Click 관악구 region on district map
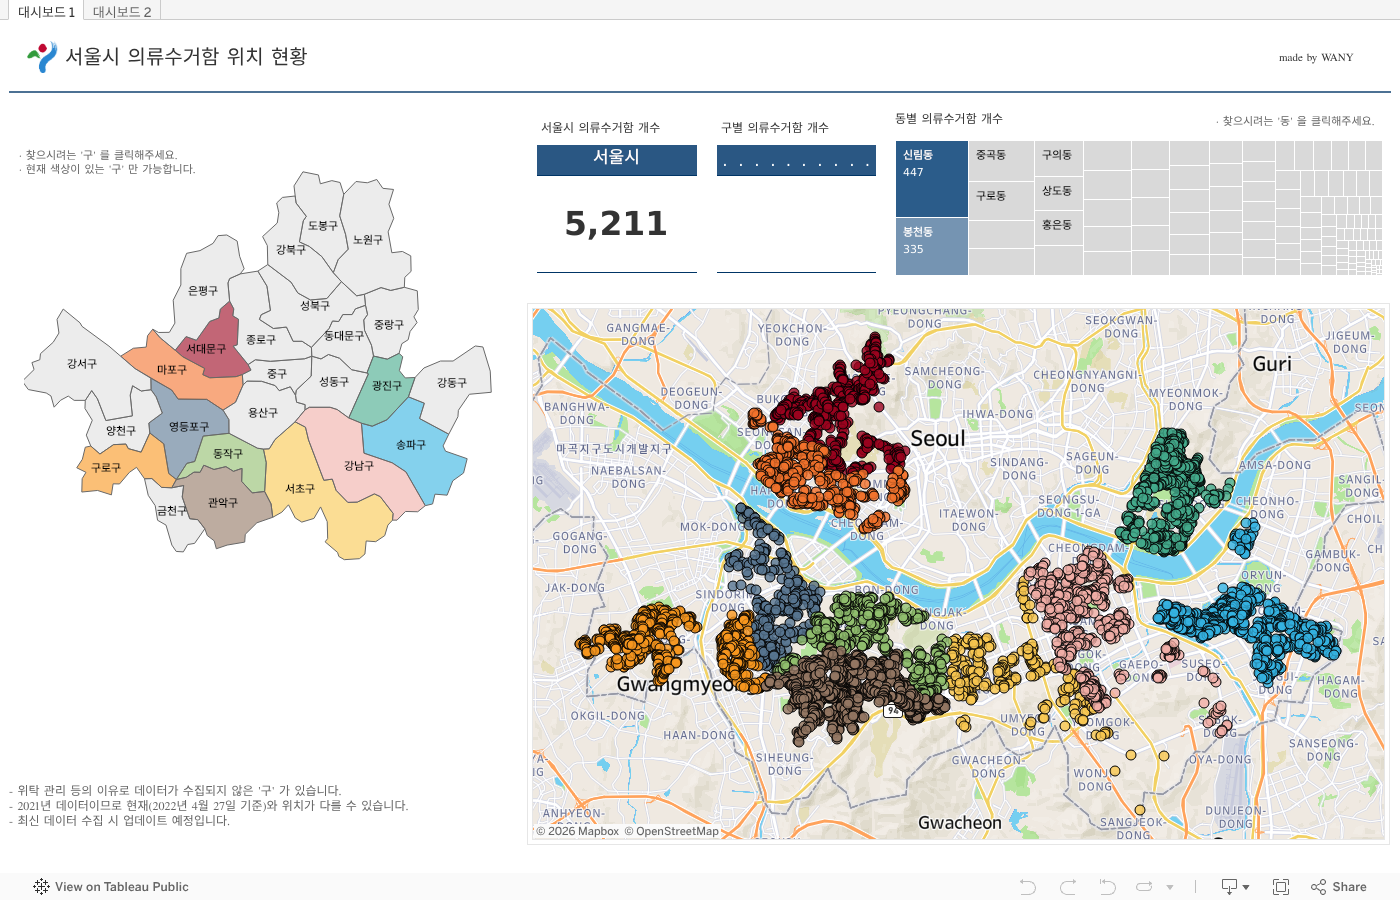This screenshot has height=900, width=1400. pos(225,505)
